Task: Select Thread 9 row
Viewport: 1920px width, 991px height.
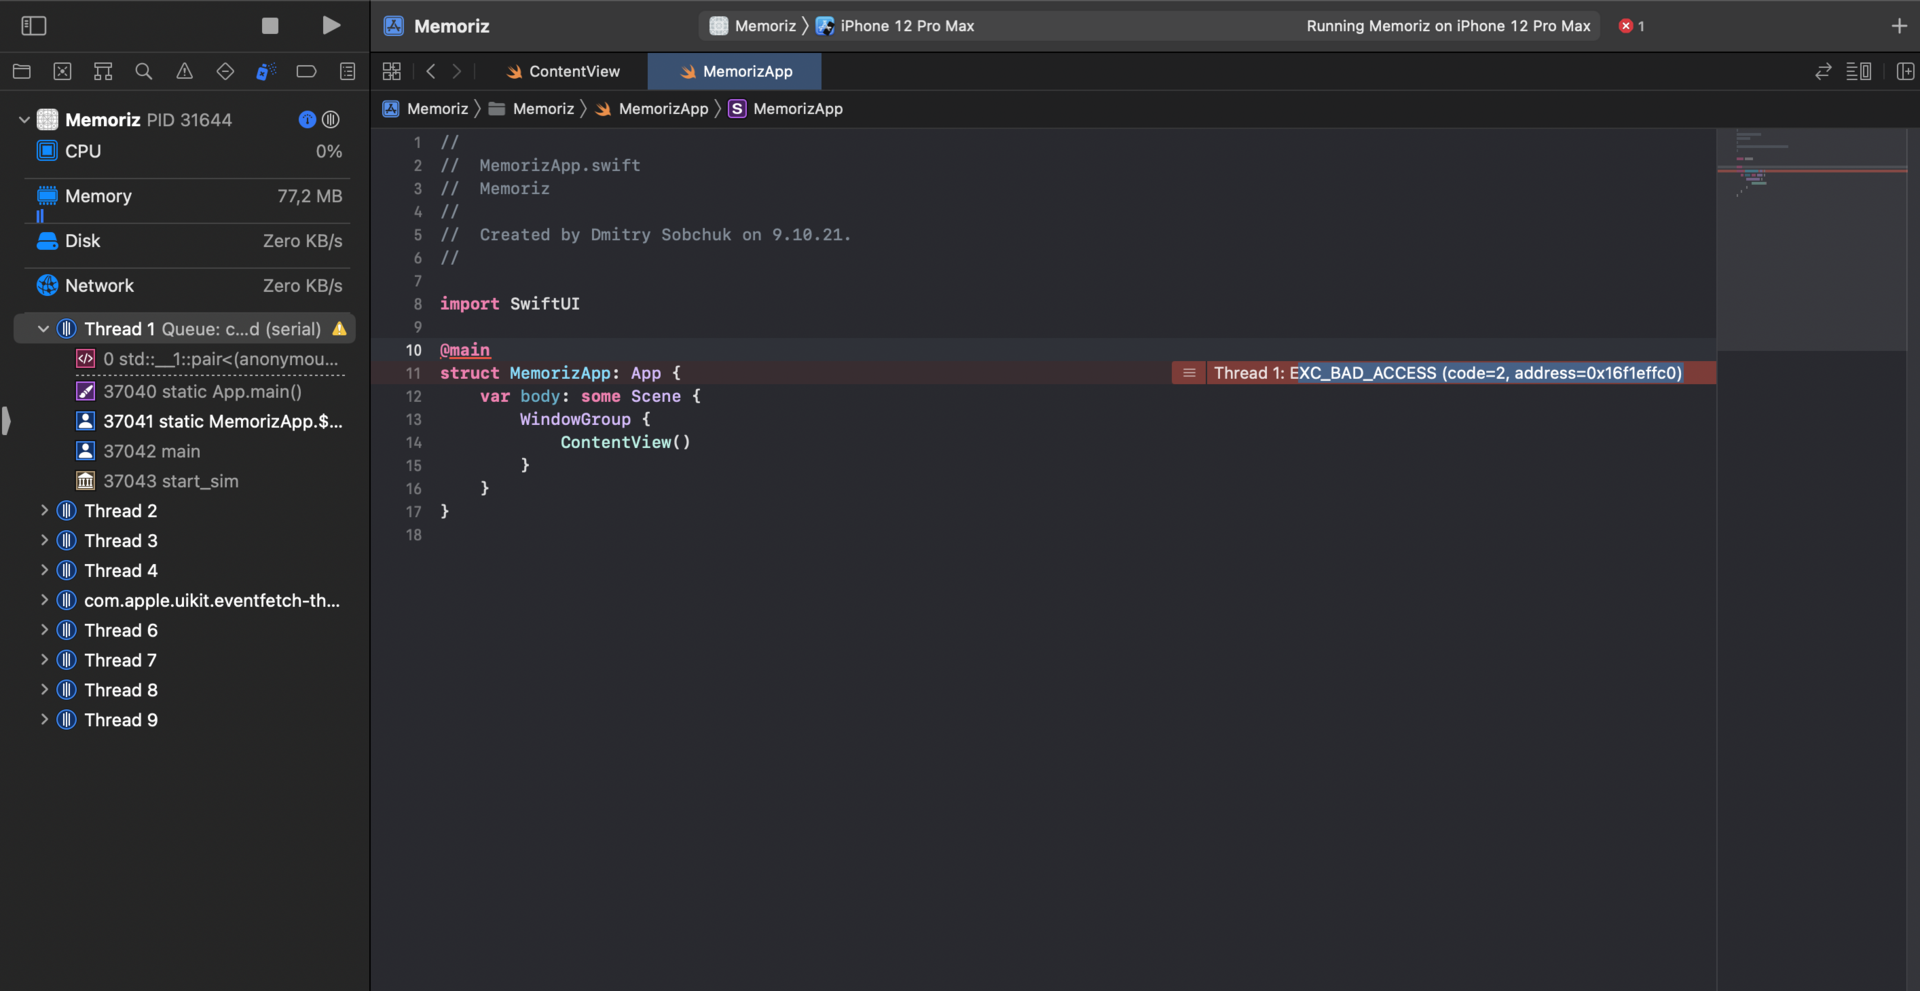Action: tap(185, 721)
